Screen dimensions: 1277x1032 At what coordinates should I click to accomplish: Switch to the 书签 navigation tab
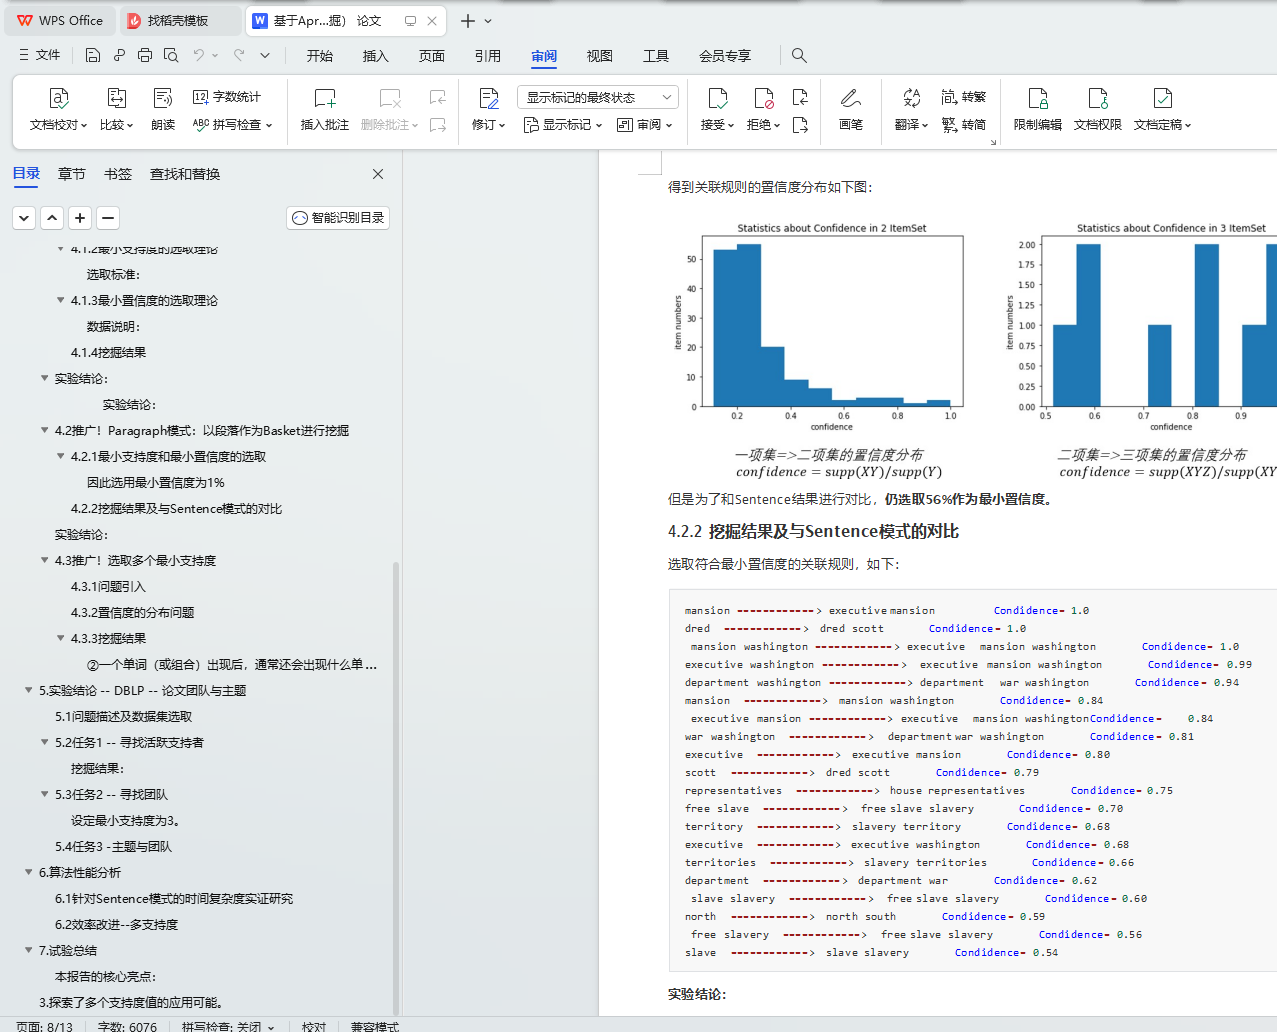point(118,174)
